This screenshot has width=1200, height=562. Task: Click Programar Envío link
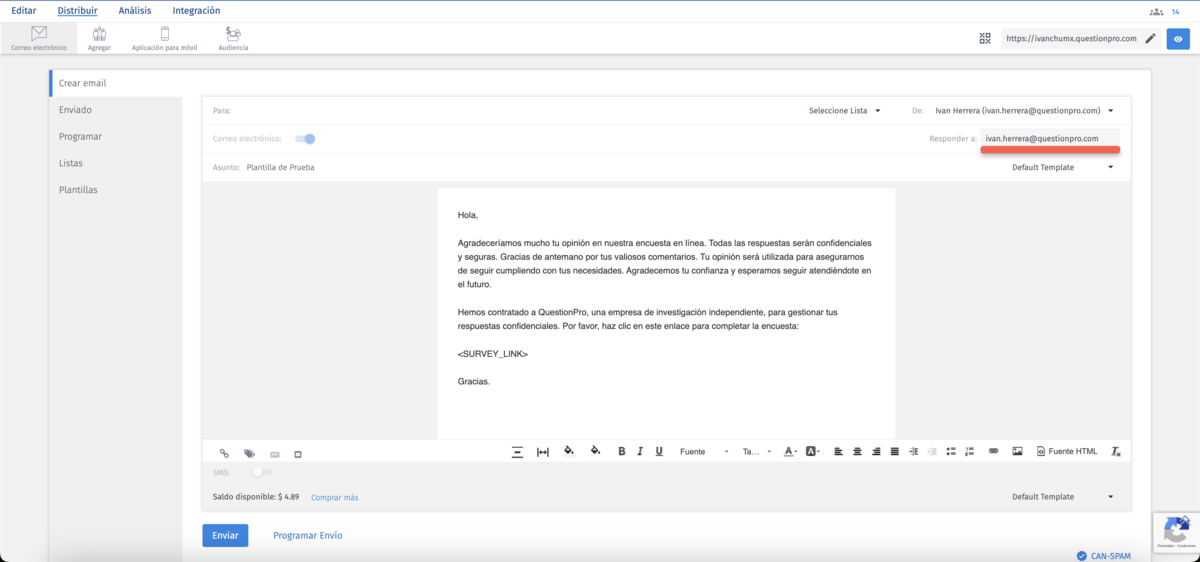coord(308,535)
